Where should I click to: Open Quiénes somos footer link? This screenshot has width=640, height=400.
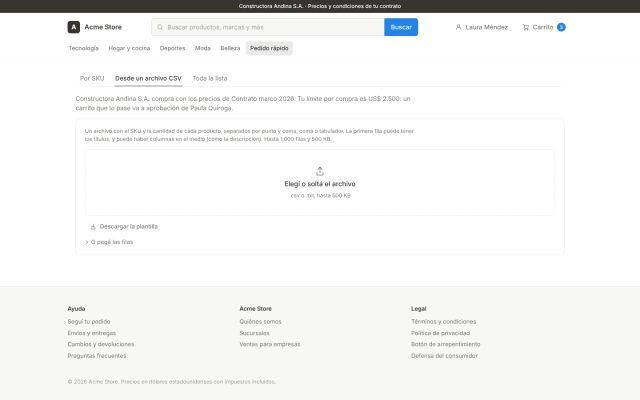(260, 322)
